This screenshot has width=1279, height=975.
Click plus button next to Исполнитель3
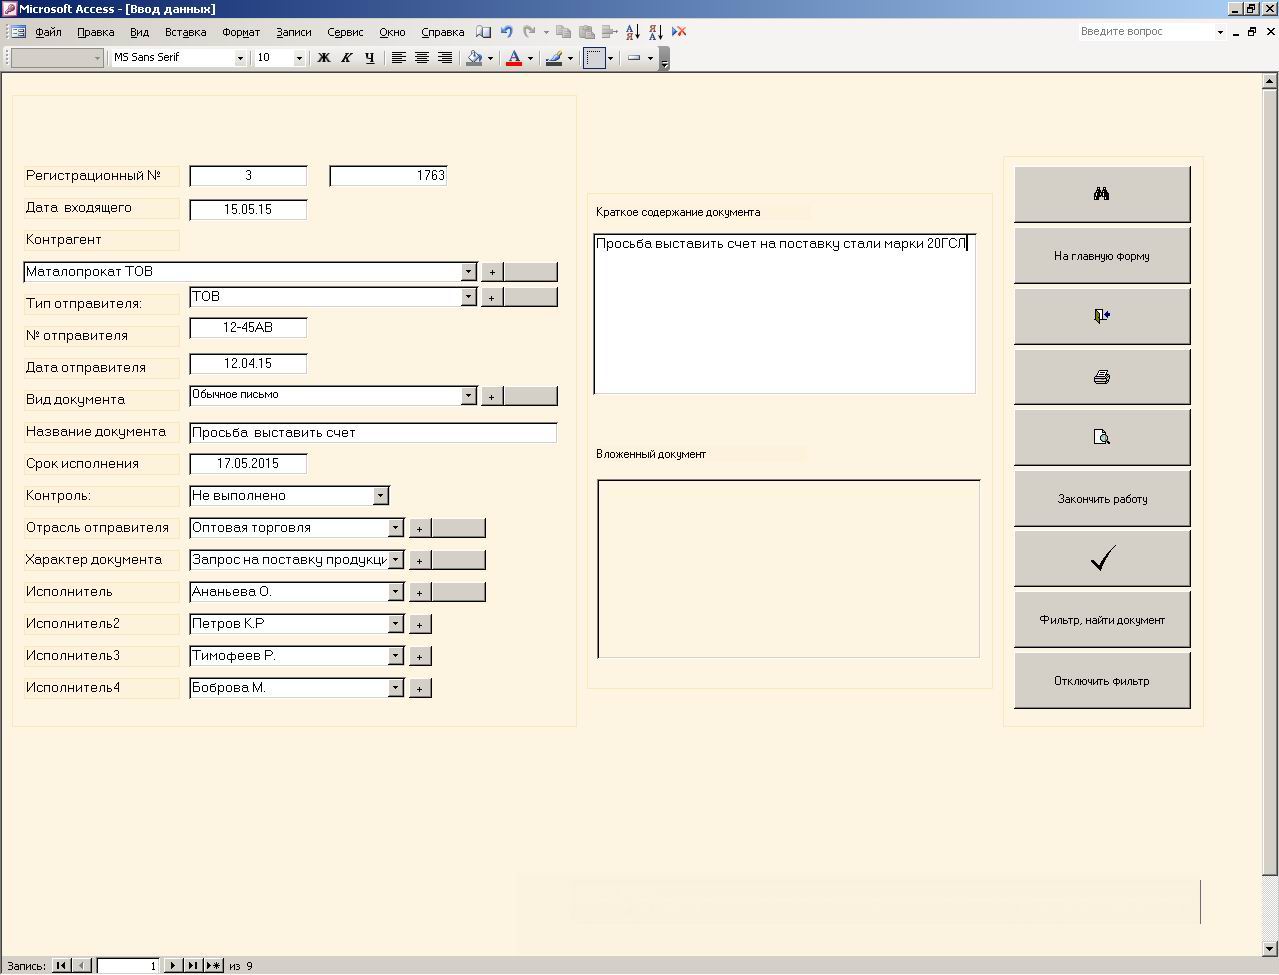(420, 656)
